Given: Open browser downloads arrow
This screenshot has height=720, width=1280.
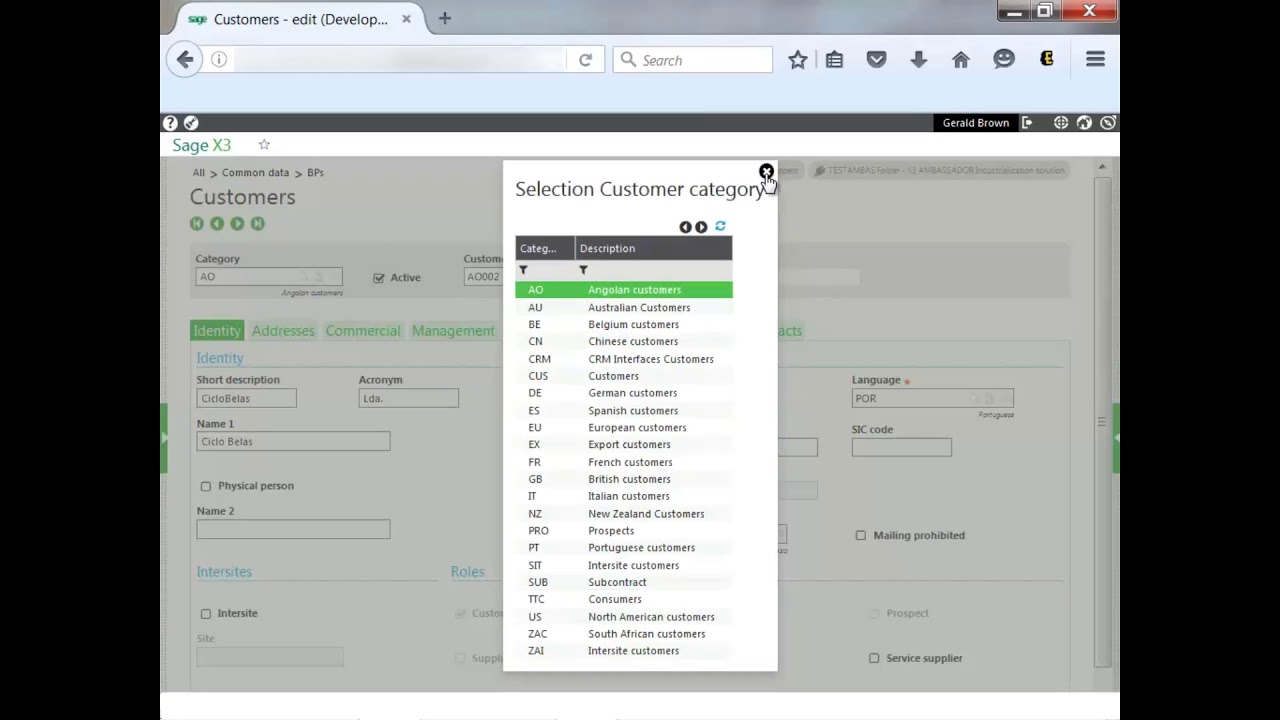Looking at the screenshot, I should point(918,60).
